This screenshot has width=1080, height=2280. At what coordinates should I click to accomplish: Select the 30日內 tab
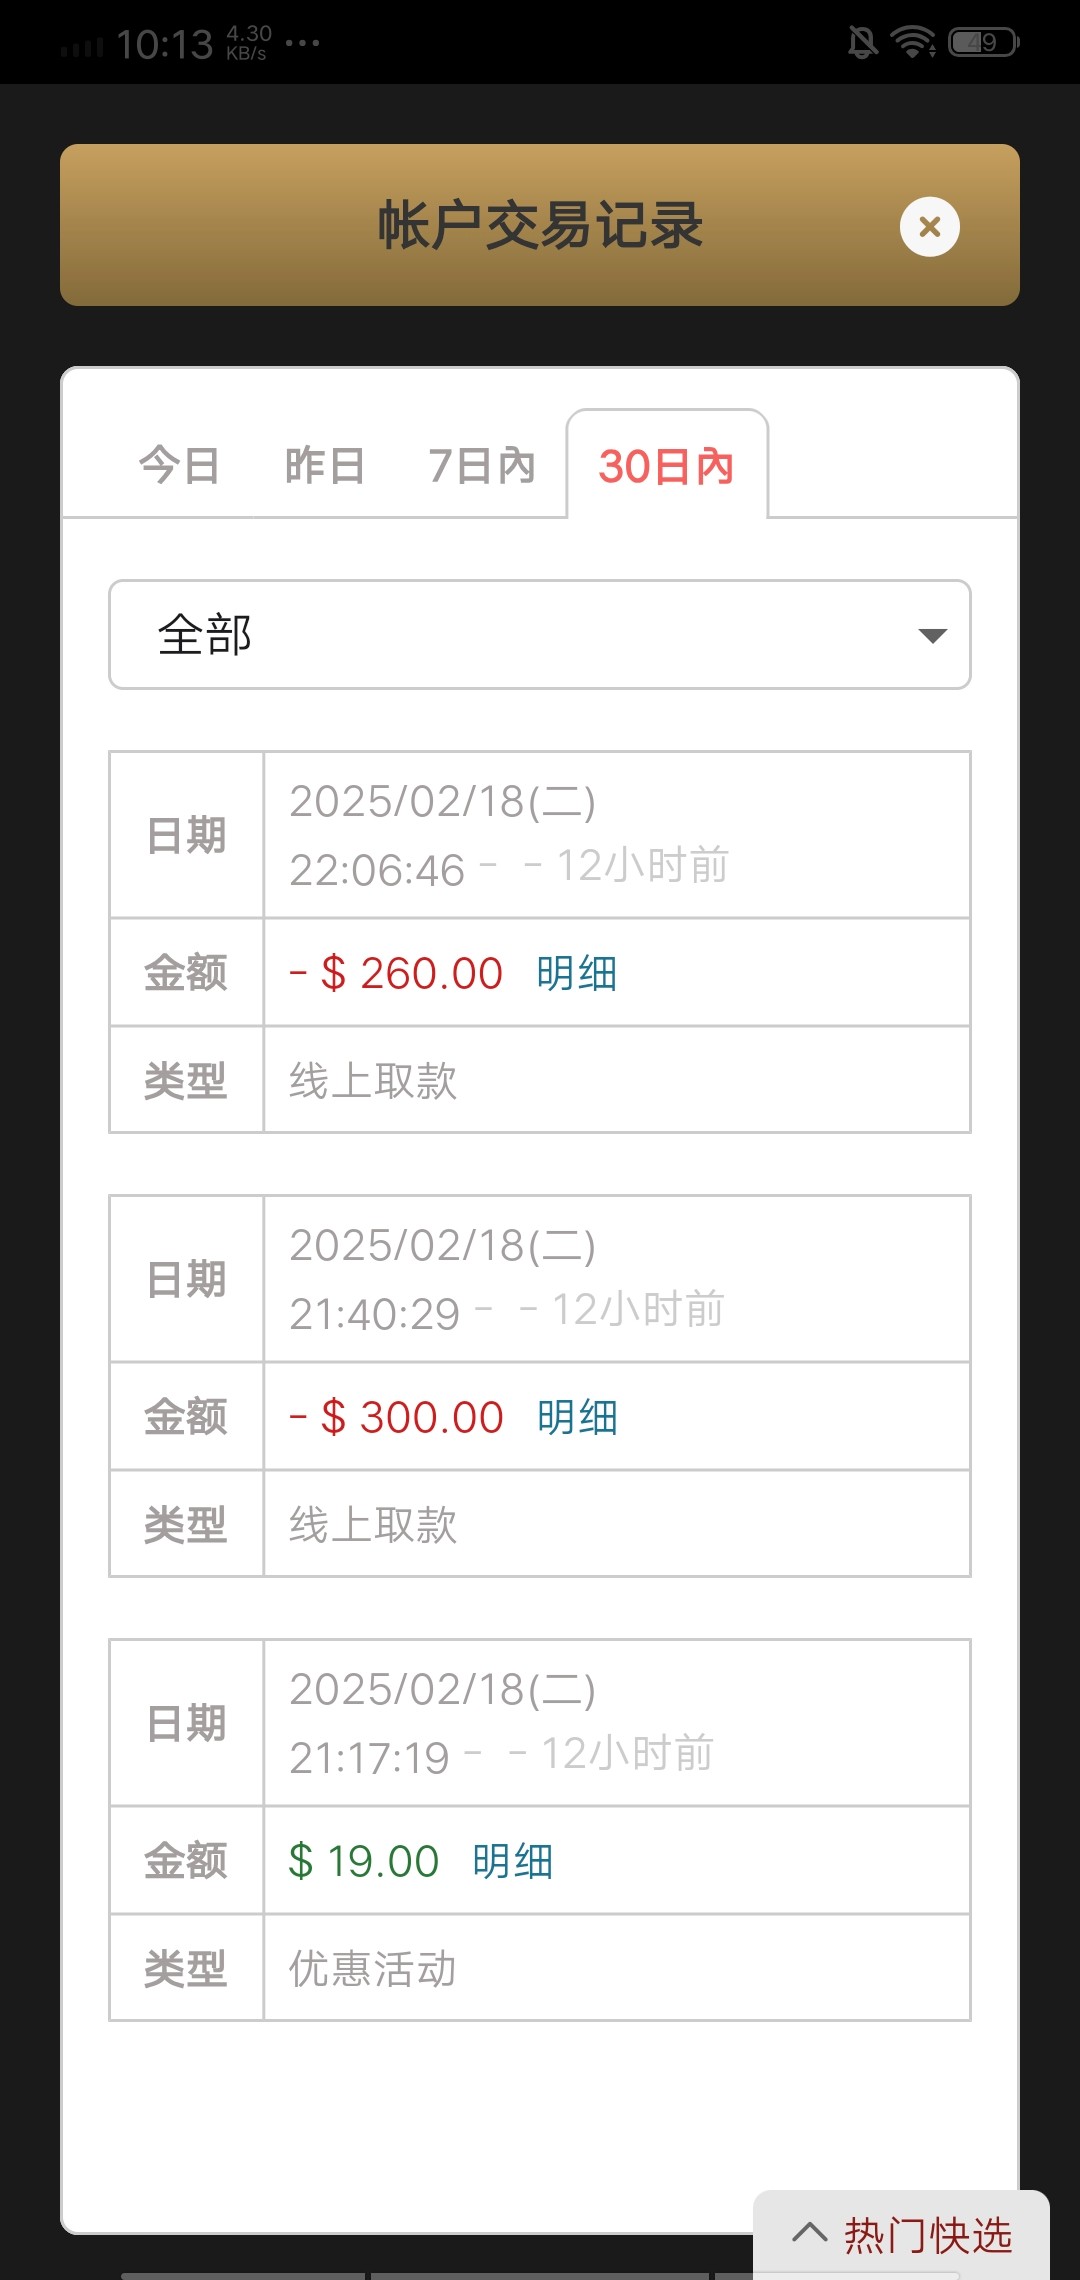(x=666, y=466)
